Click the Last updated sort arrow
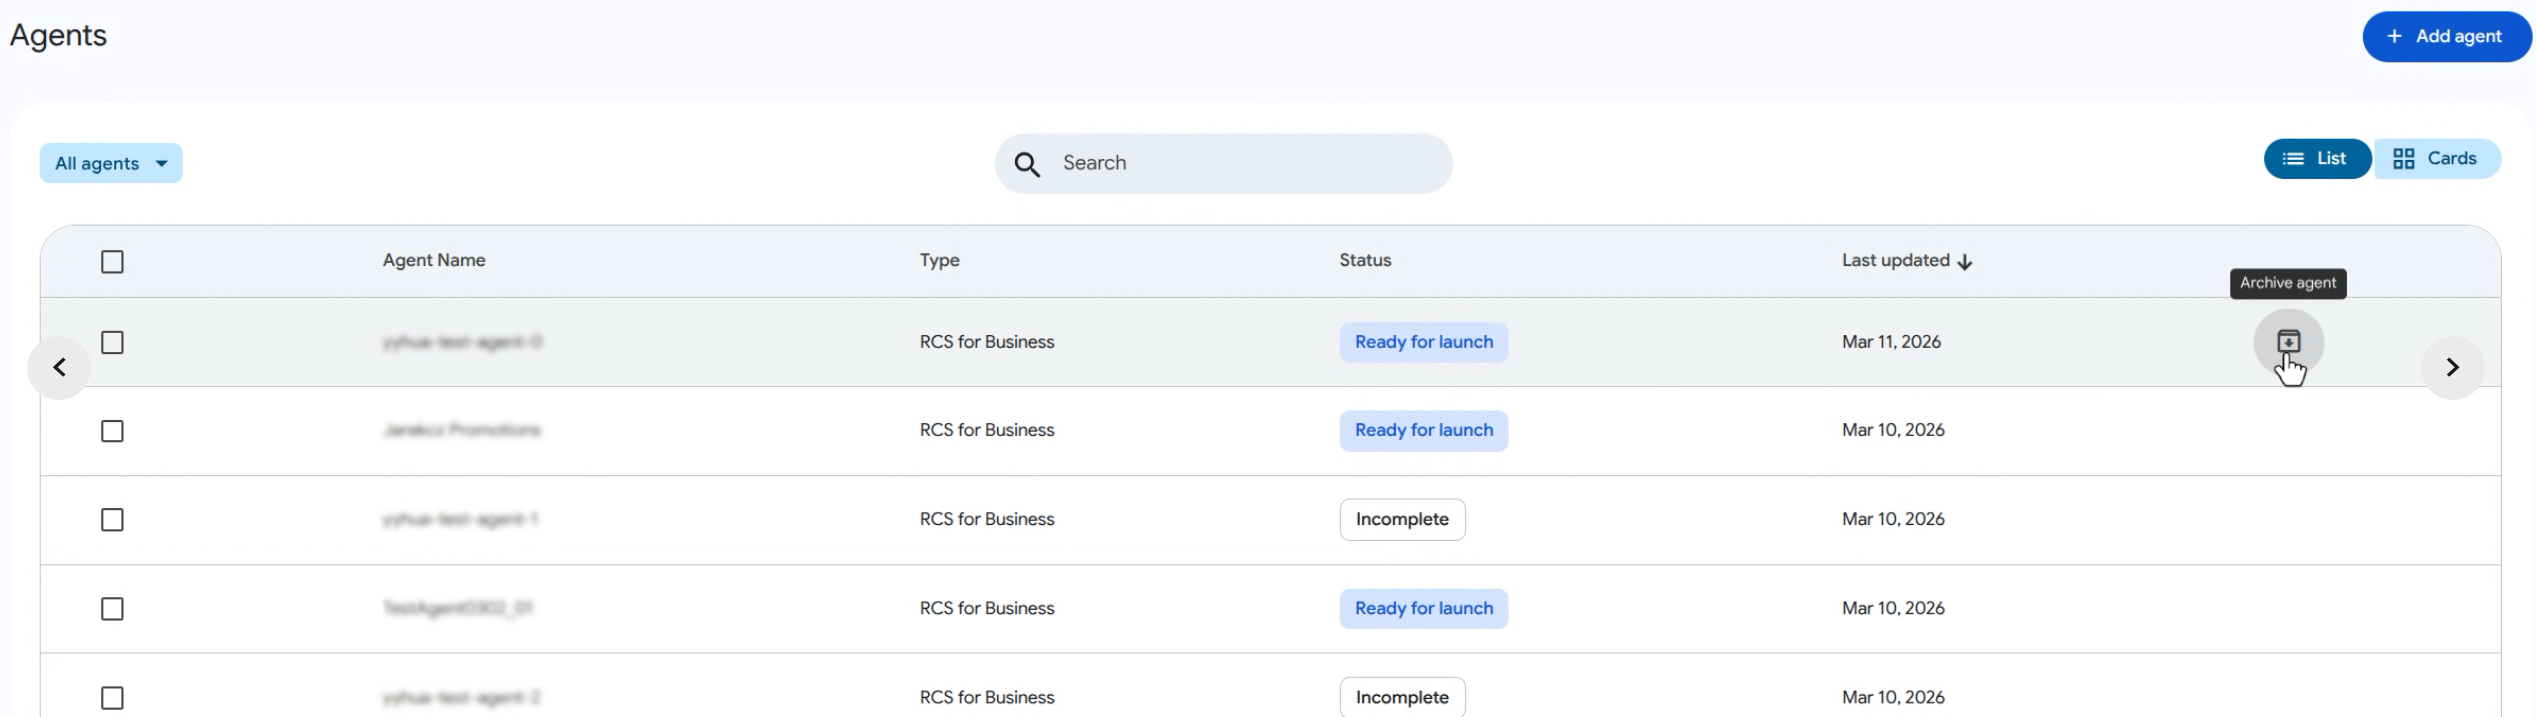 pyautogui.click(x=1965, y=262)
